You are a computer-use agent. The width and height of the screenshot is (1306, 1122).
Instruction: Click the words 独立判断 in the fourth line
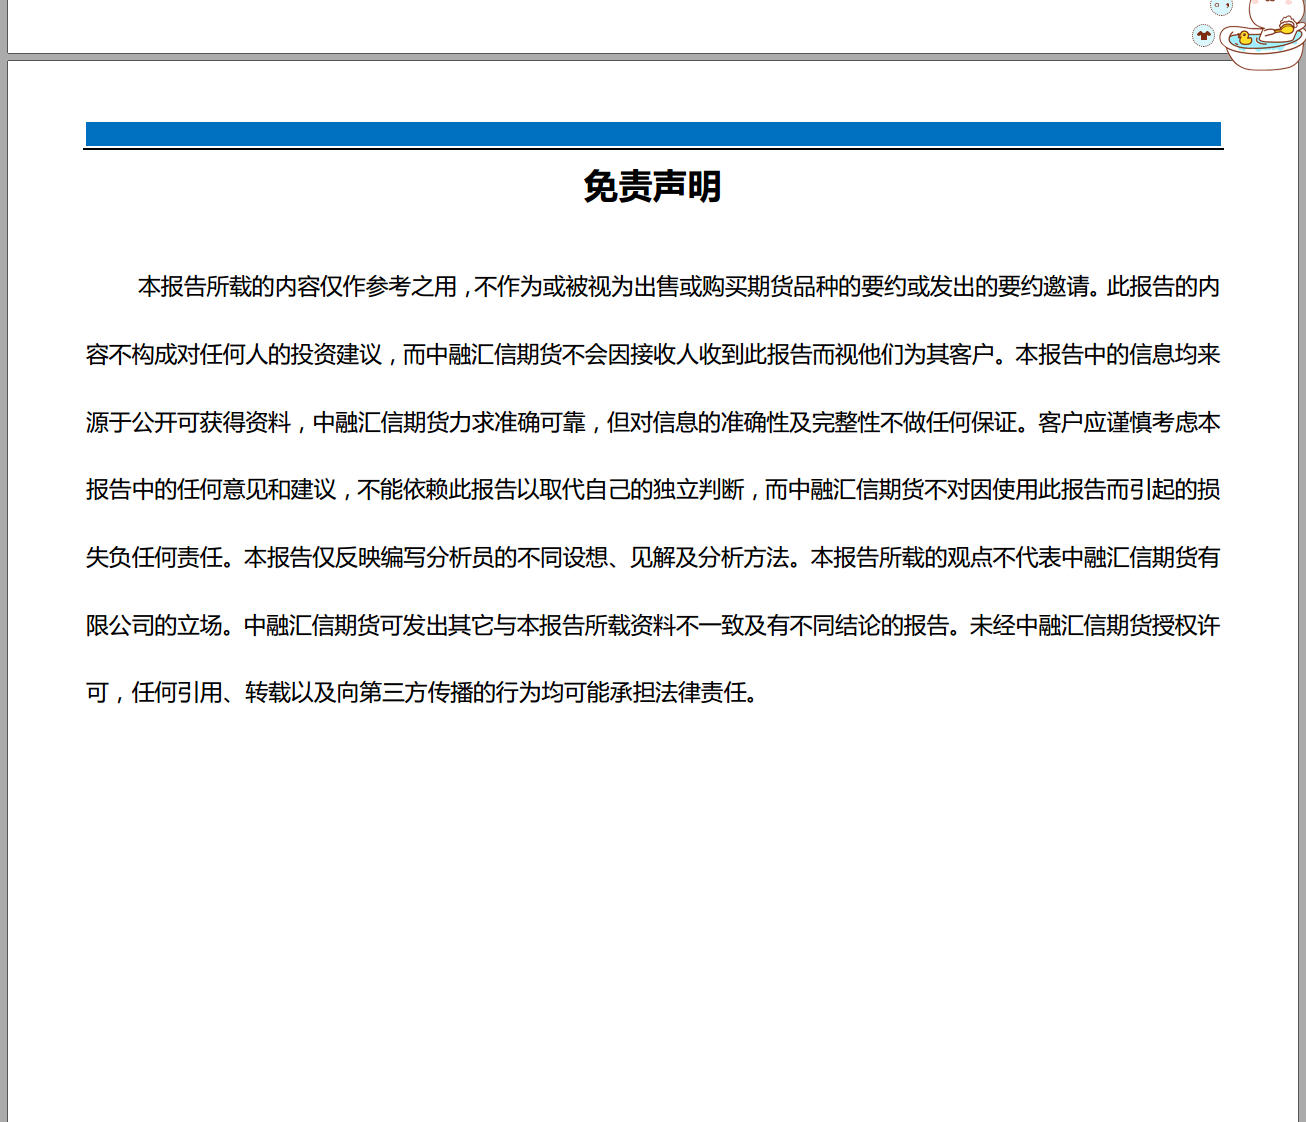698,490
